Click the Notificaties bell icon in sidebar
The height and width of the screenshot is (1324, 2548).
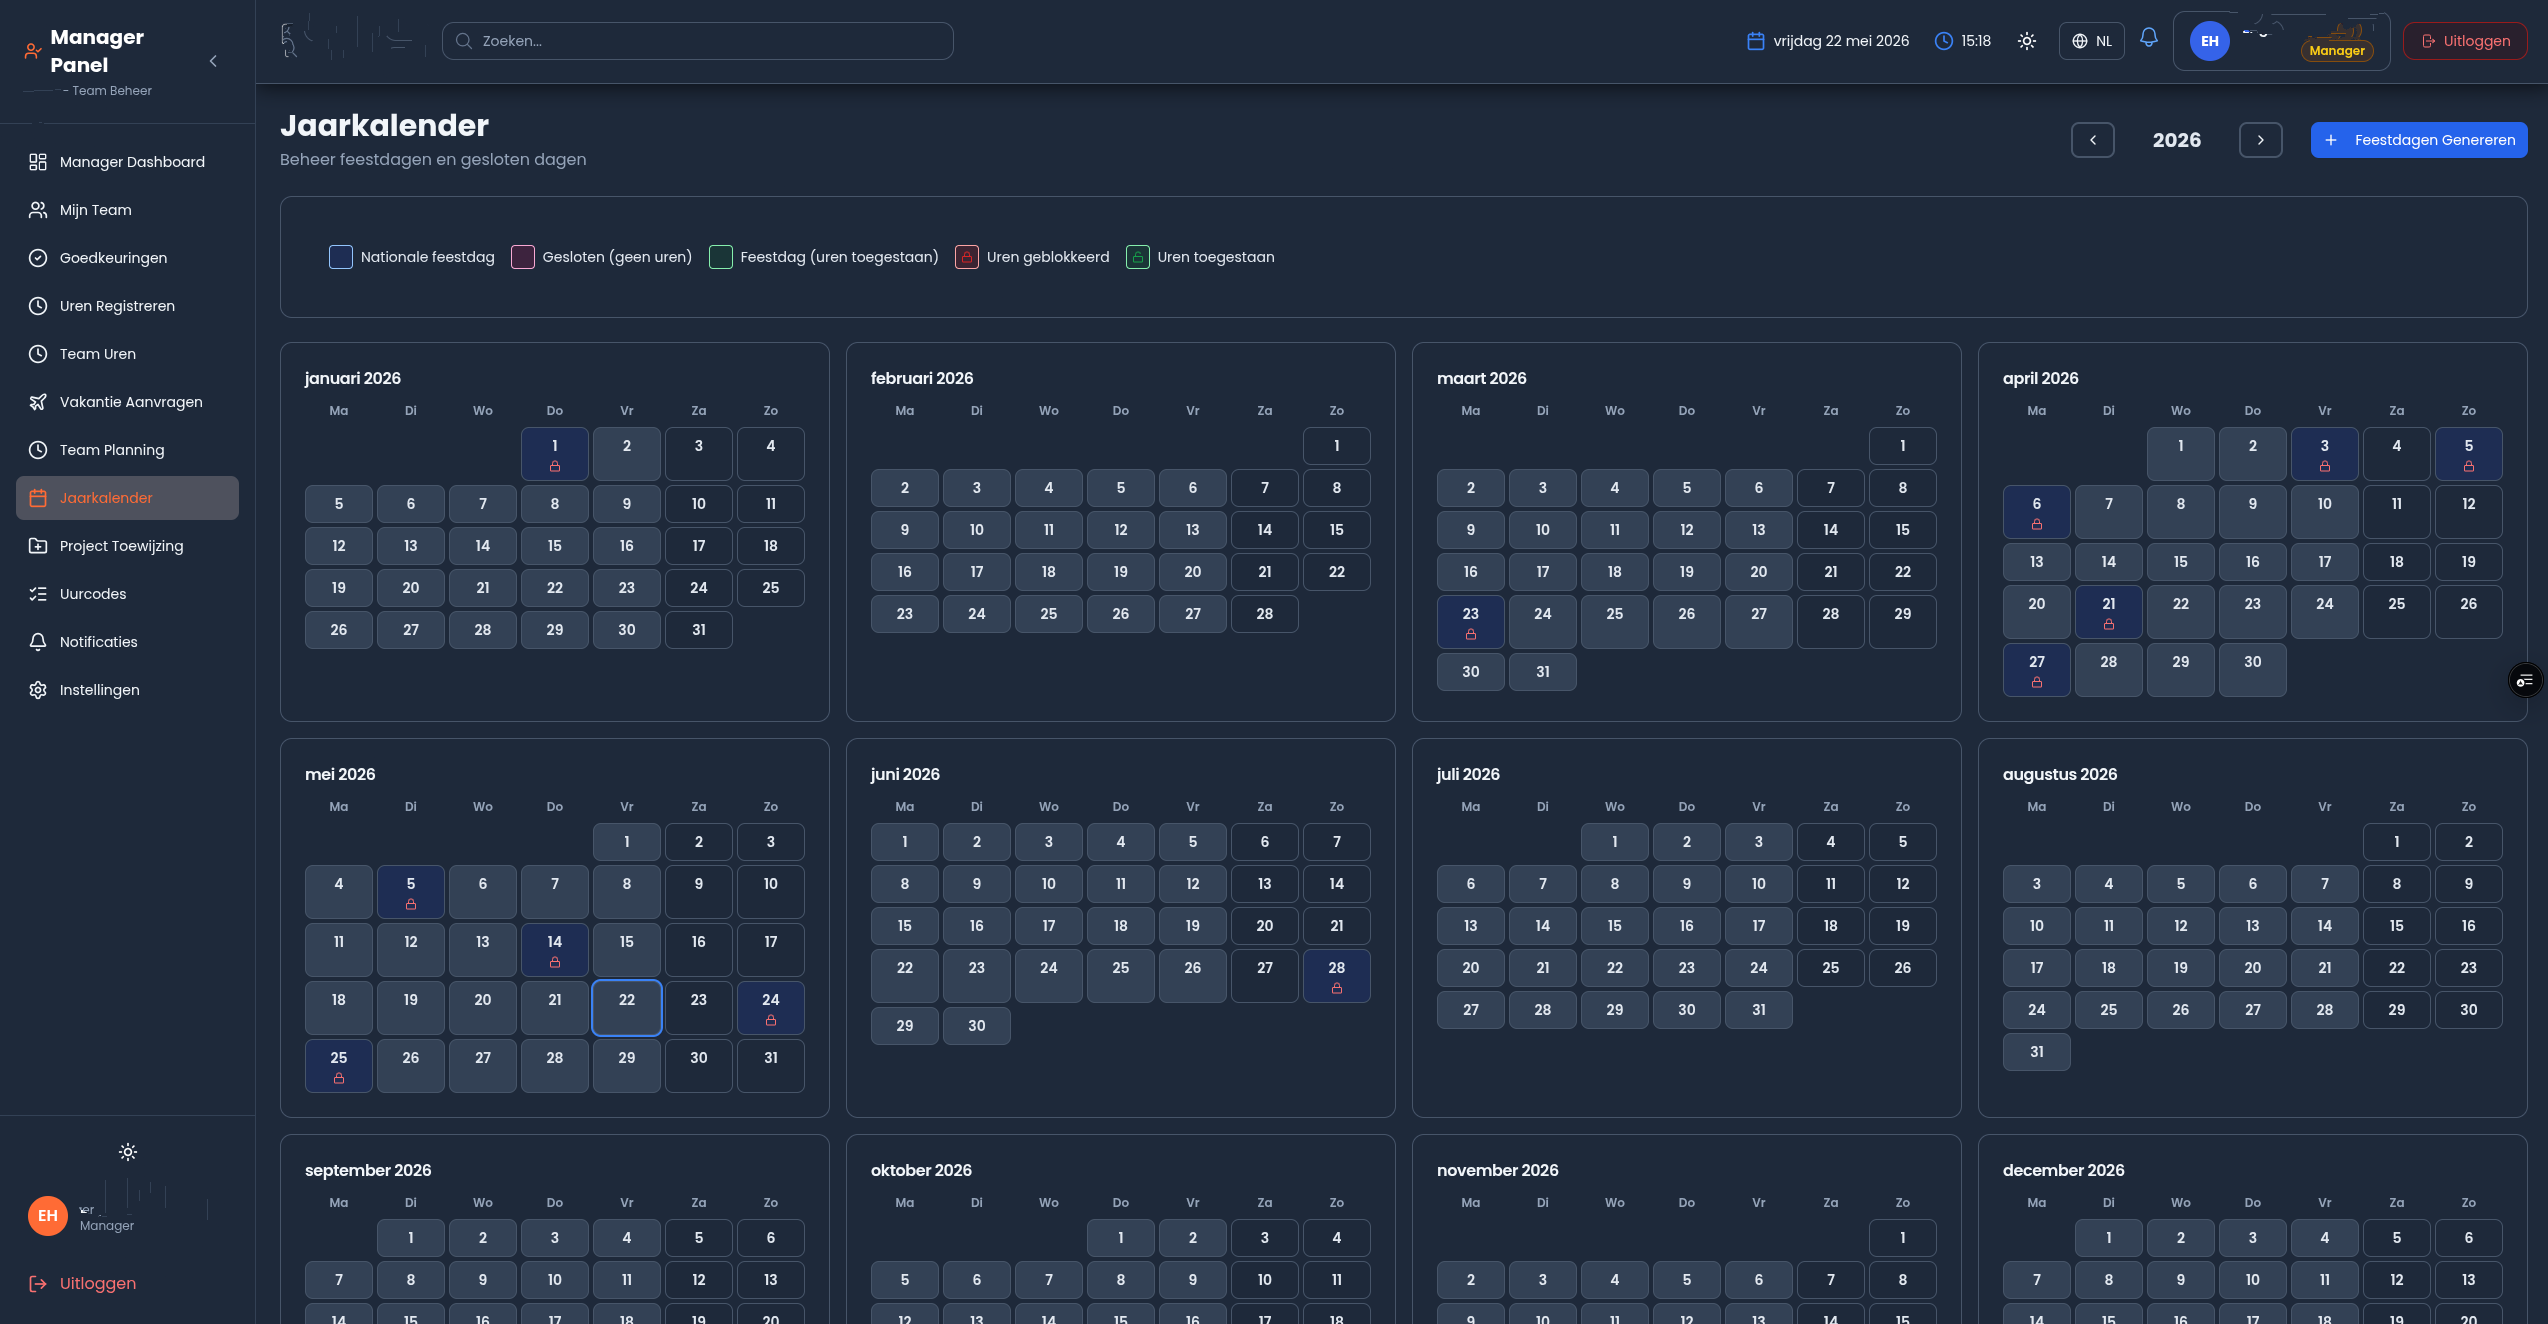(x=38, y=642)
